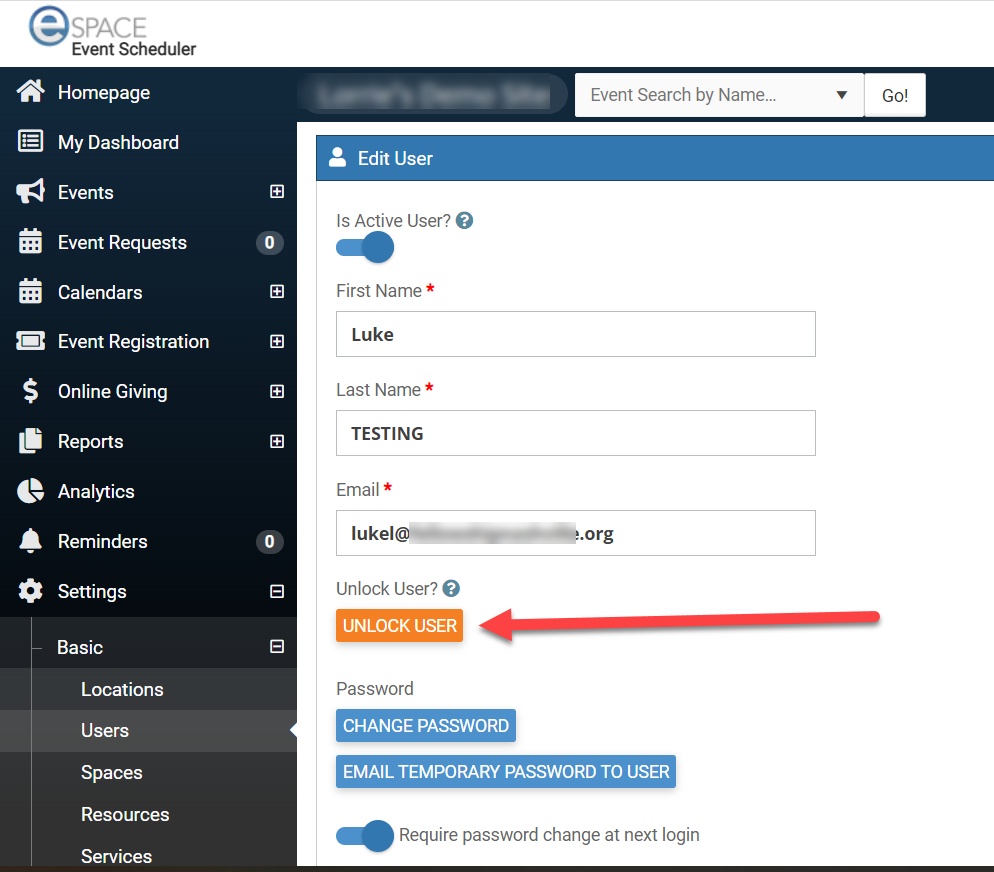Click help icon next to Unlock User
The height and width of the screenshot is (872, 994).
click(x=451, y=589)
